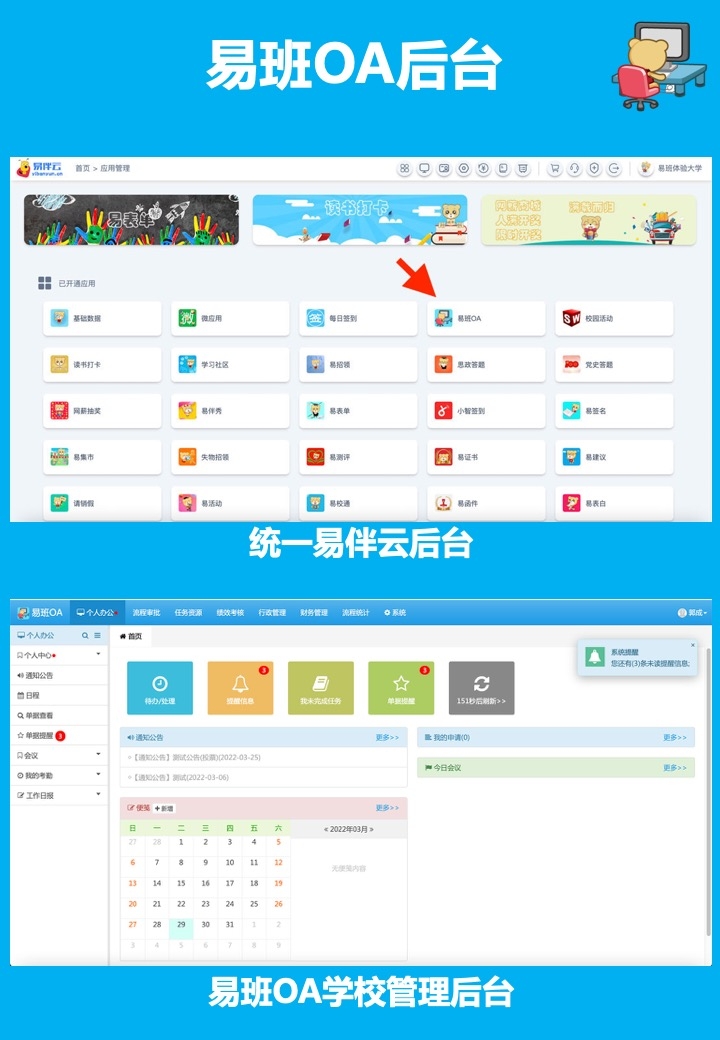Expand the 个人中心 sidebar item
This screenshot has width=720, height=1040.
98,655
